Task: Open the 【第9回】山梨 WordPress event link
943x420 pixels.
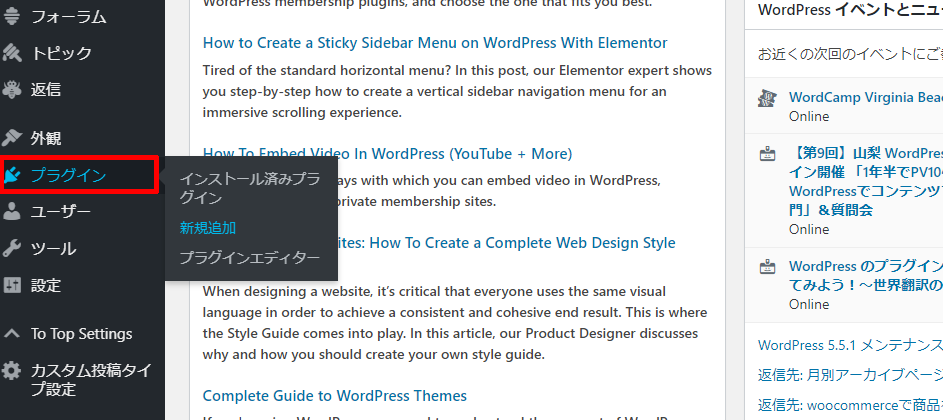Action: (865, 154)
